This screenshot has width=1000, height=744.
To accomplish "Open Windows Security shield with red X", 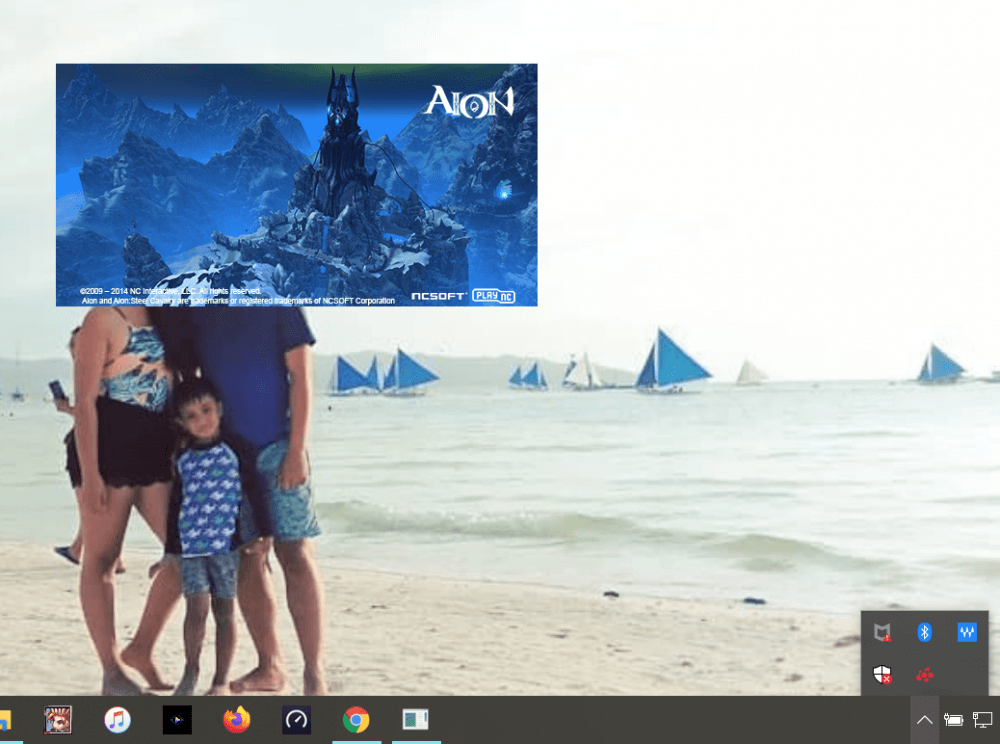I will pos(882,675).
